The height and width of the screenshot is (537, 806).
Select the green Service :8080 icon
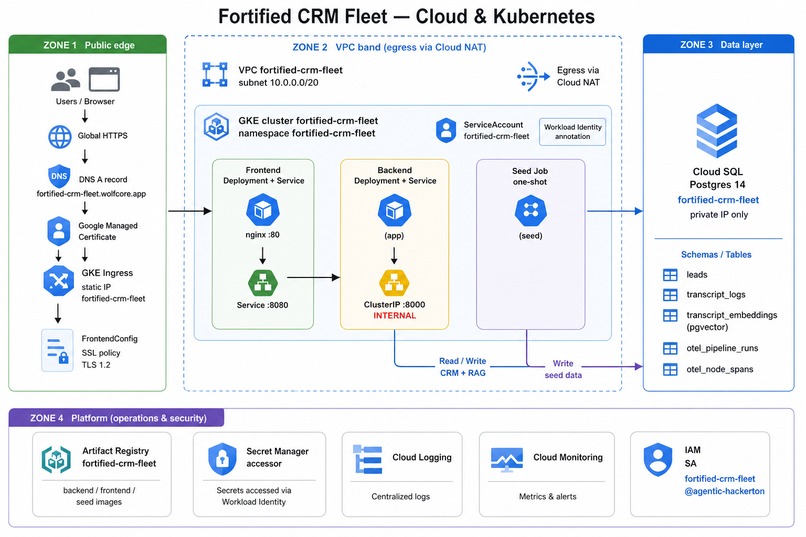pyautogui.click(x=263, y=283)
